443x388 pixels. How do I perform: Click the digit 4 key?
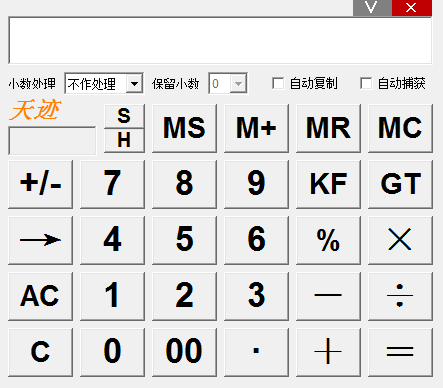(112, 240)
